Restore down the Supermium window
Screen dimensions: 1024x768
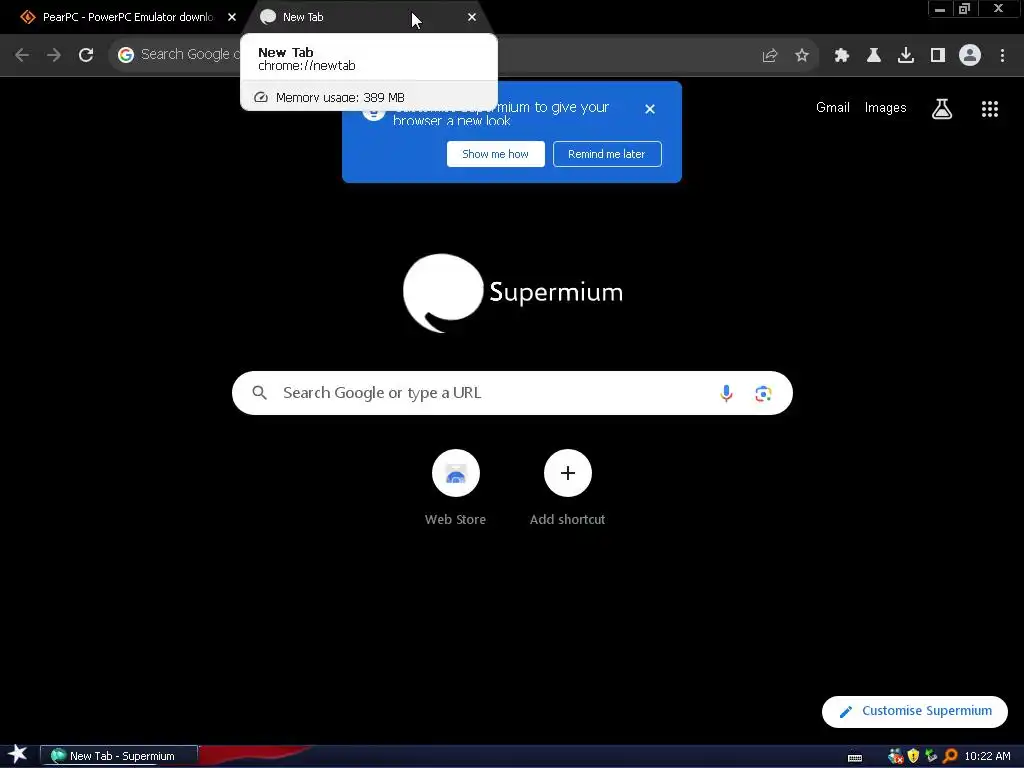point(965,9)
